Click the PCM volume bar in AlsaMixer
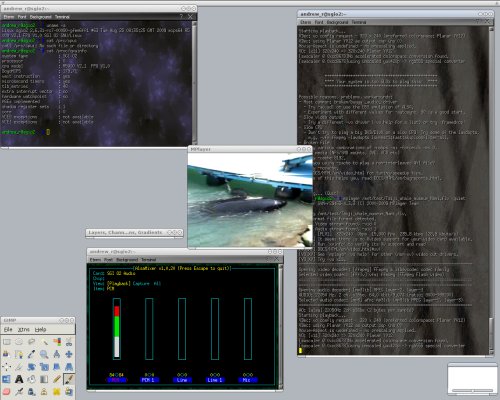Image resolution: width=500 pixels, height=400 pixels. click(x=117, y=329)
